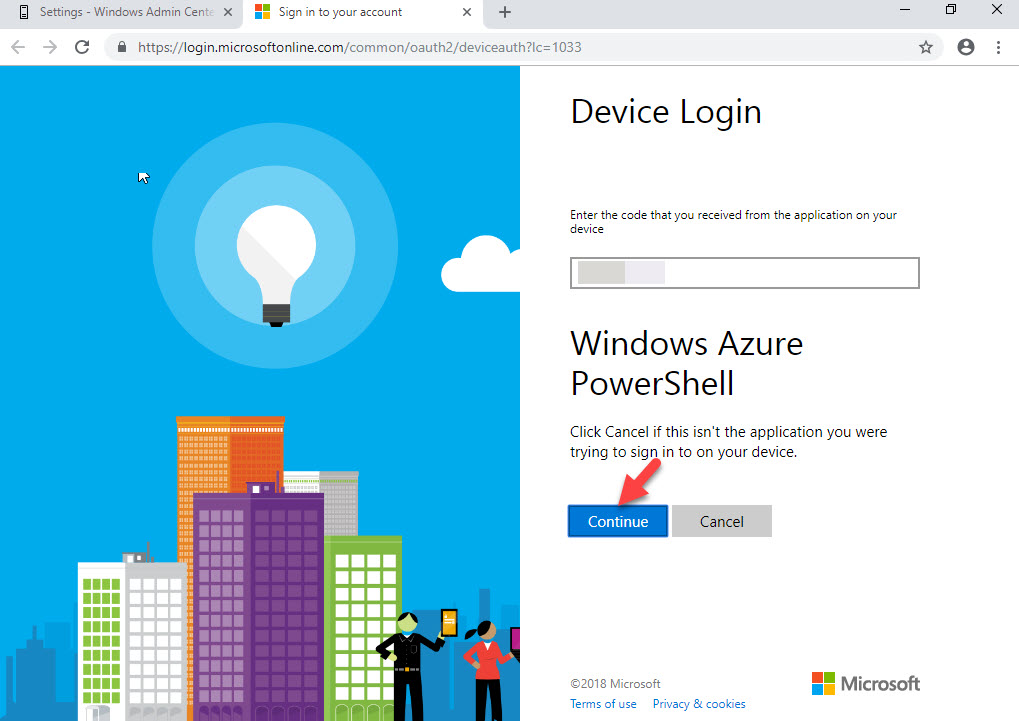Click the ©2018 Microsoft copyright text
Image resolution: width=1019 pixels, height=721 pixels.
coord(615,684)
